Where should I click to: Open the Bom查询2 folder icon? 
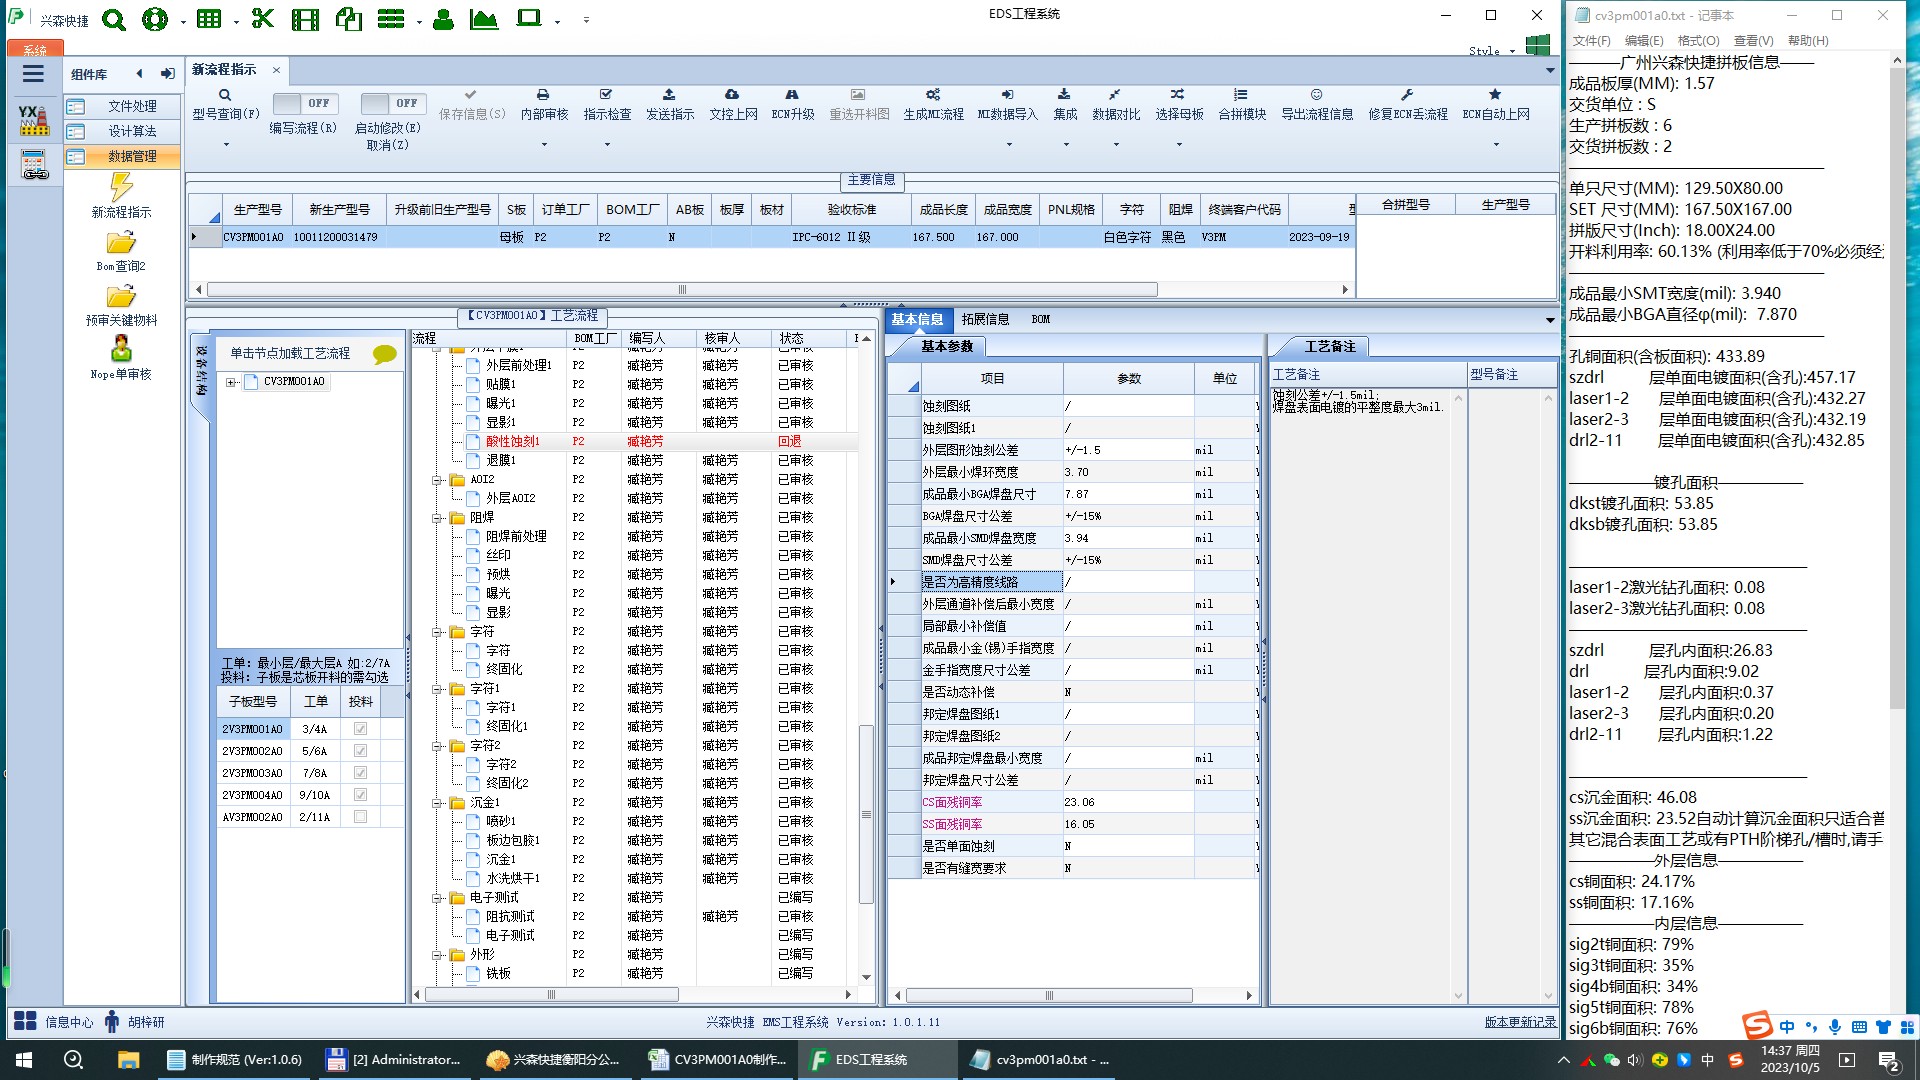(x=121, y=243)
